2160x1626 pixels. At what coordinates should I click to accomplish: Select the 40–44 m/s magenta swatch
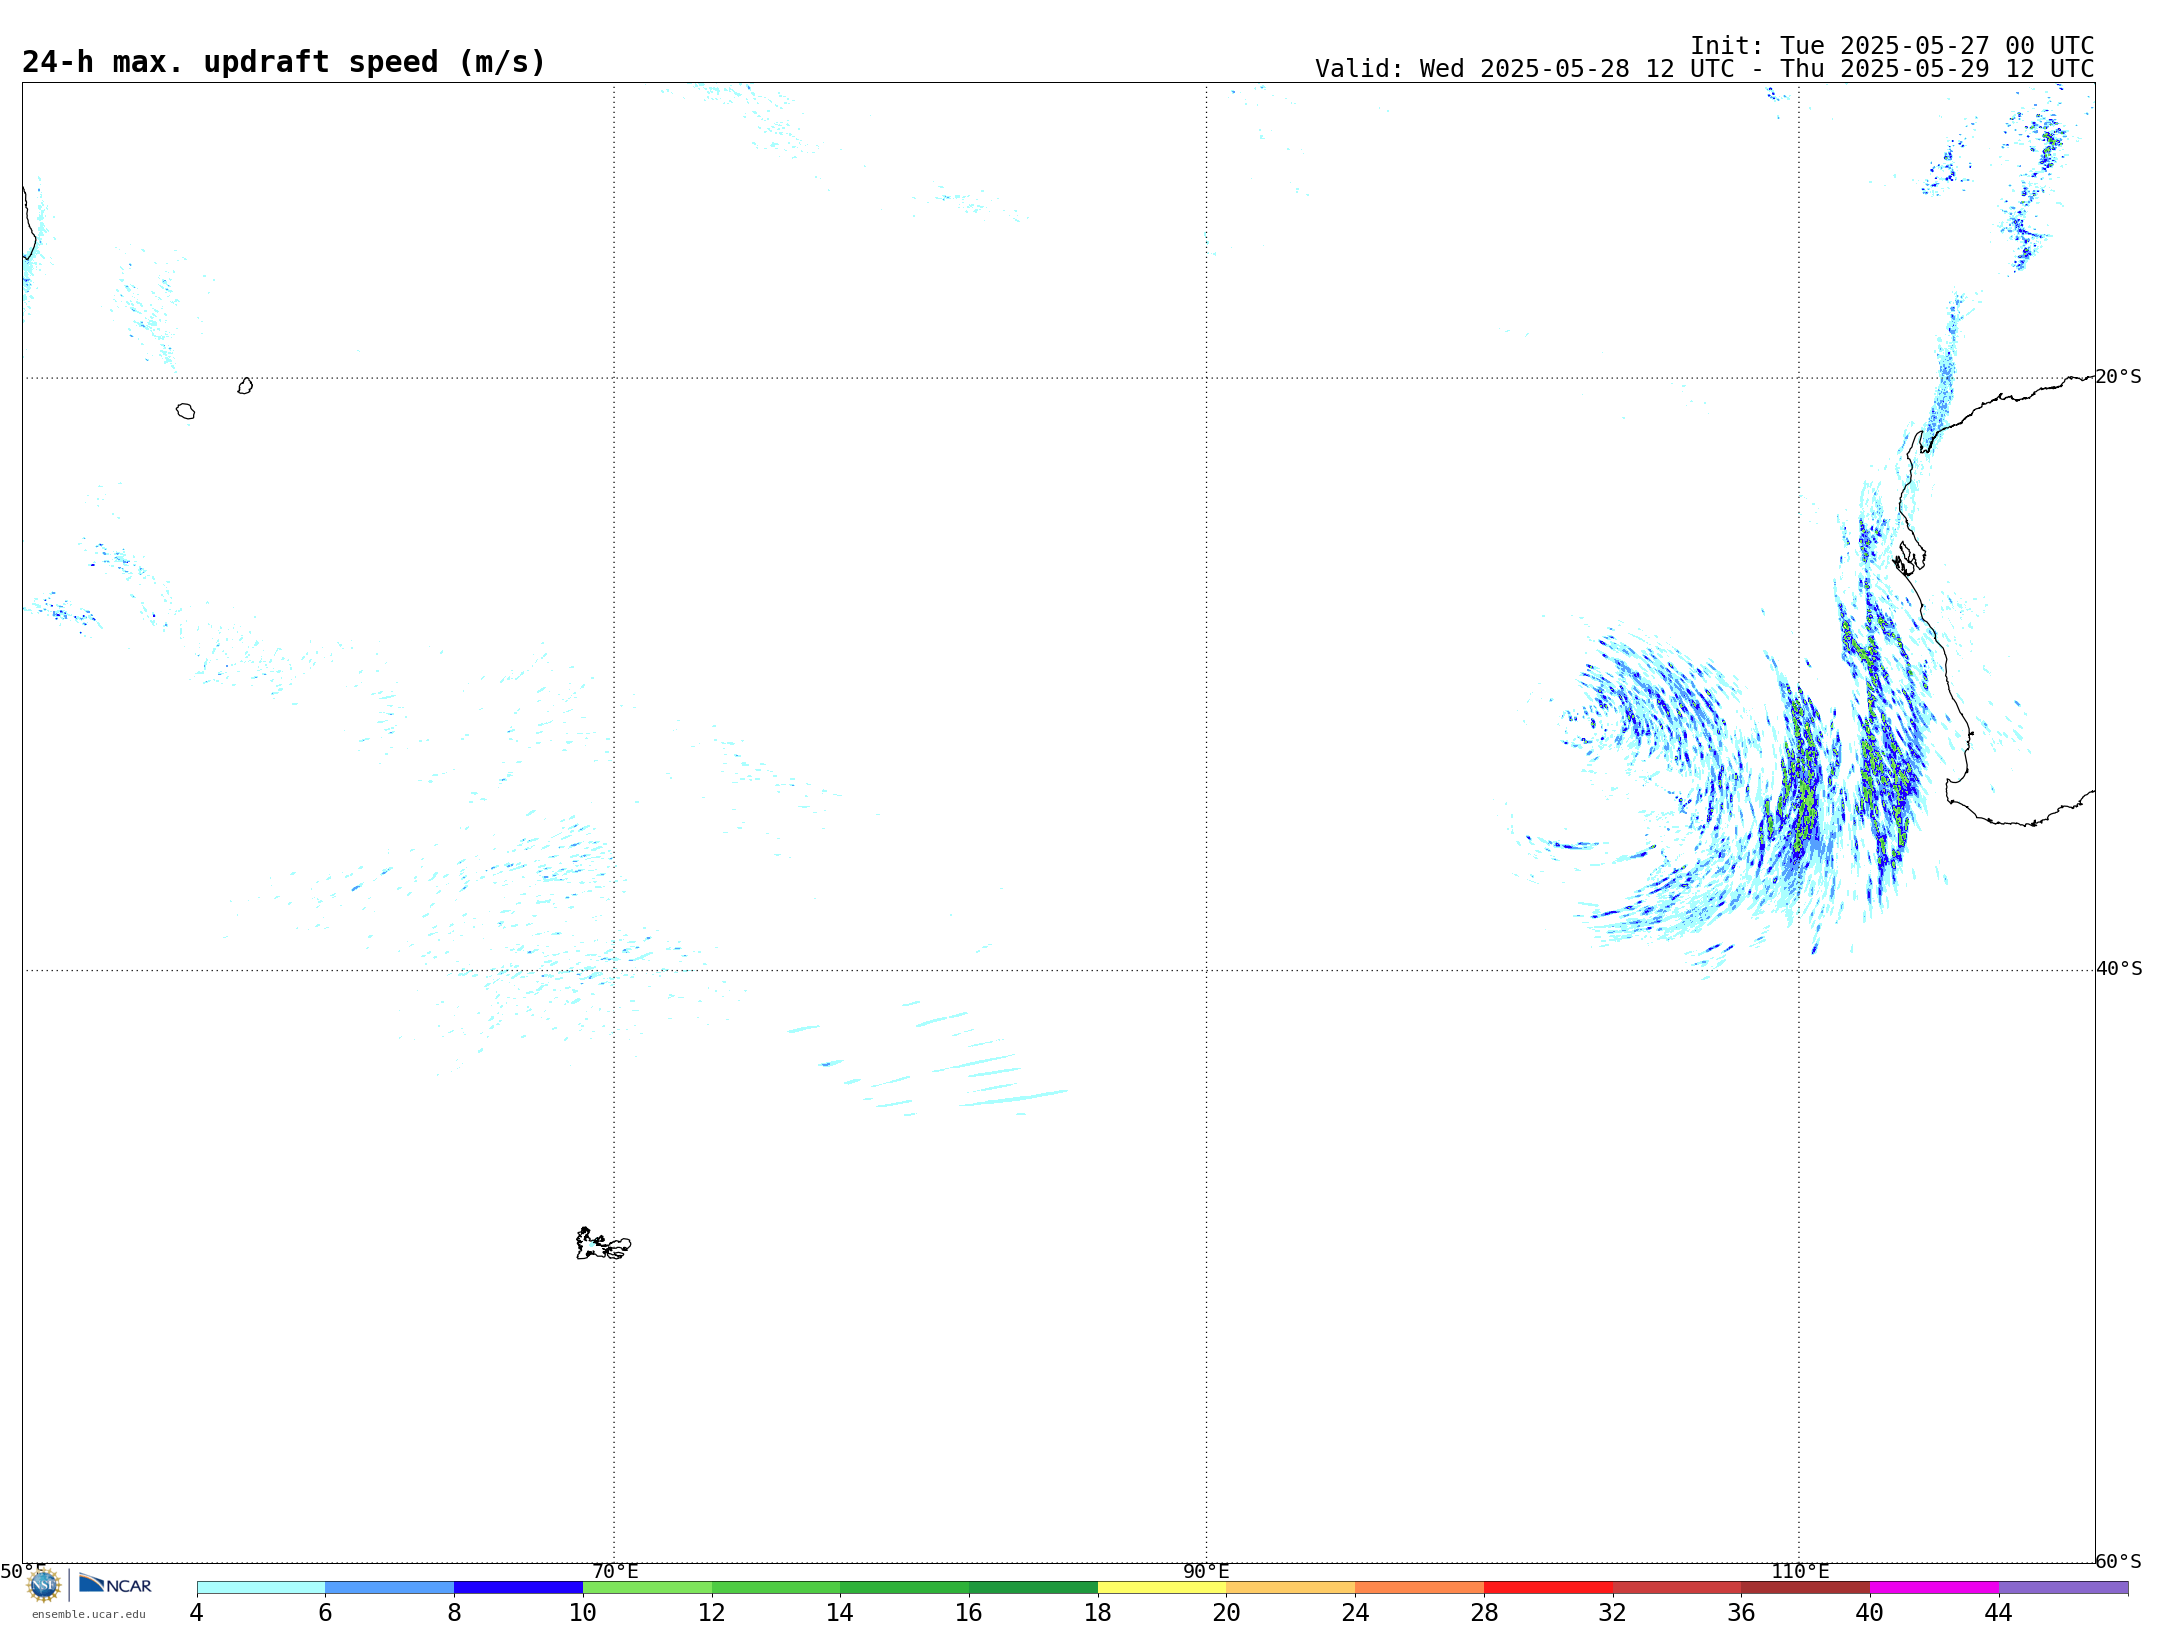point(1935,1587)
